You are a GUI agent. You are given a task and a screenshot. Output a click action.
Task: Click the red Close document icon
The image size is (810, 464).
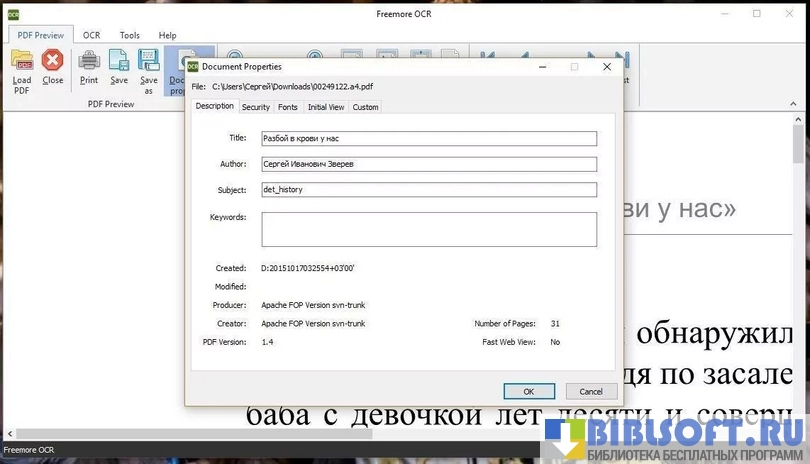point(52,61)
